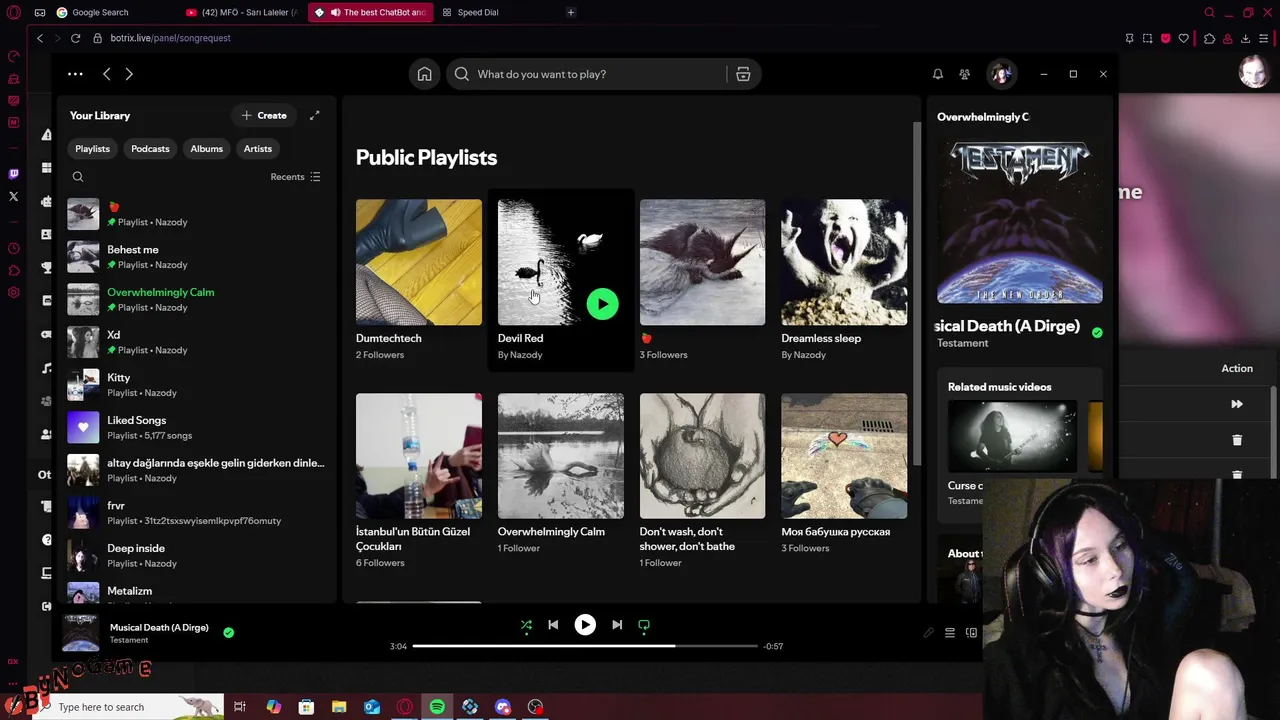
Task: Open Musical Death song title in player bar
Action: (159, 628)
